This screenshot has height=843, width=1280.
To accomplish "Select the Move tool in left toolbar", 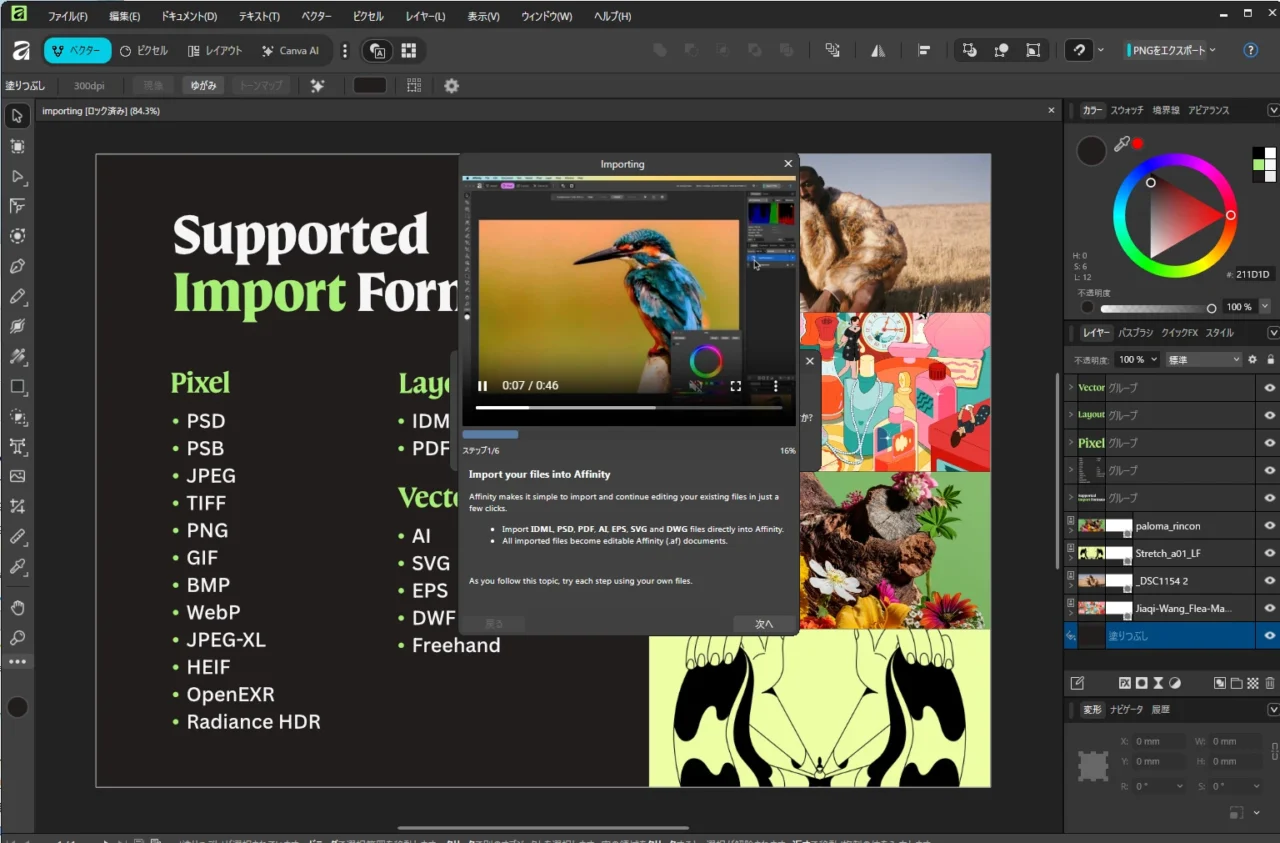I will click(x=17, y=116).
